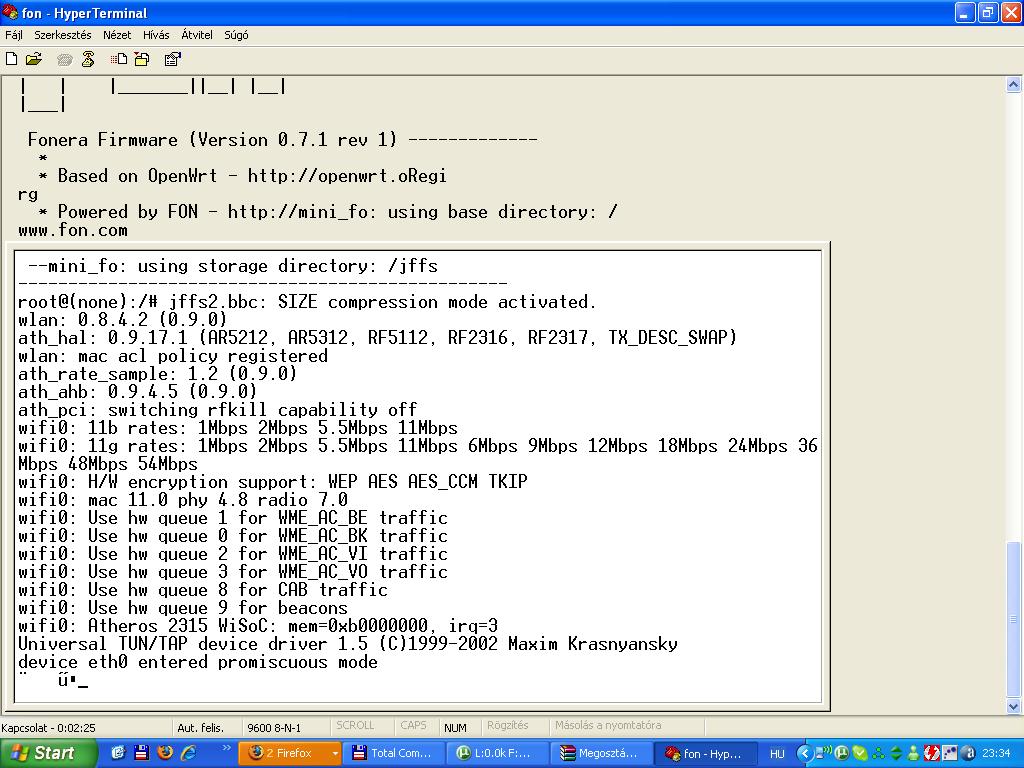Click the Fonera Firmware version line
The width and height of the screenshot is (1024, 768).
click(x=282, y=140)
